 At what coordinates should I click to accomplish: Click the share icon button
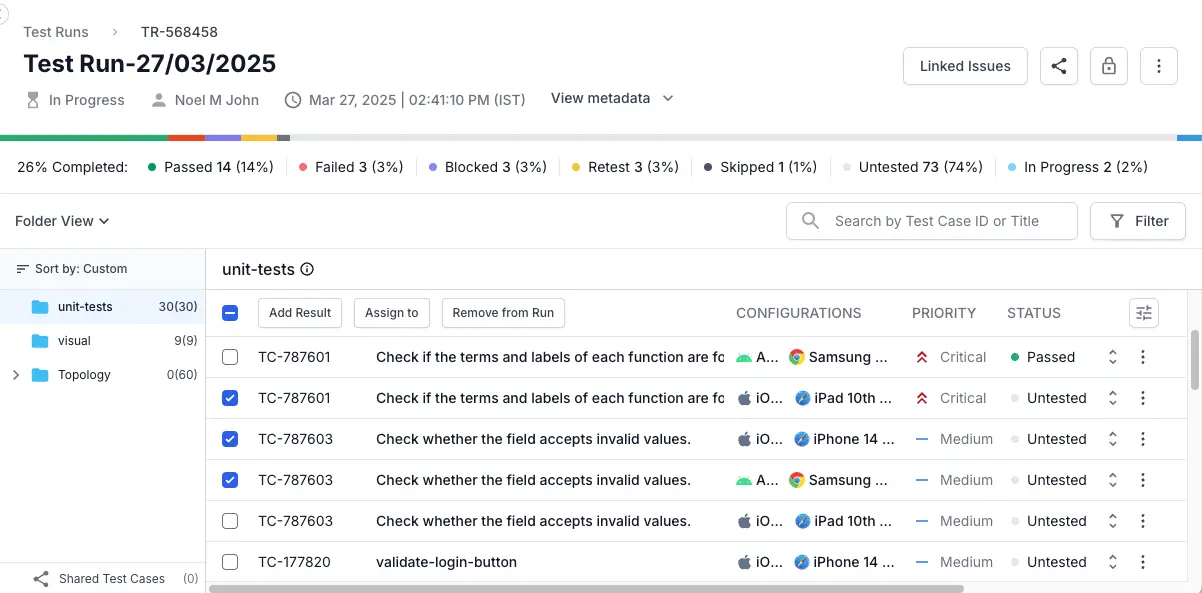tap(1059, 67)
